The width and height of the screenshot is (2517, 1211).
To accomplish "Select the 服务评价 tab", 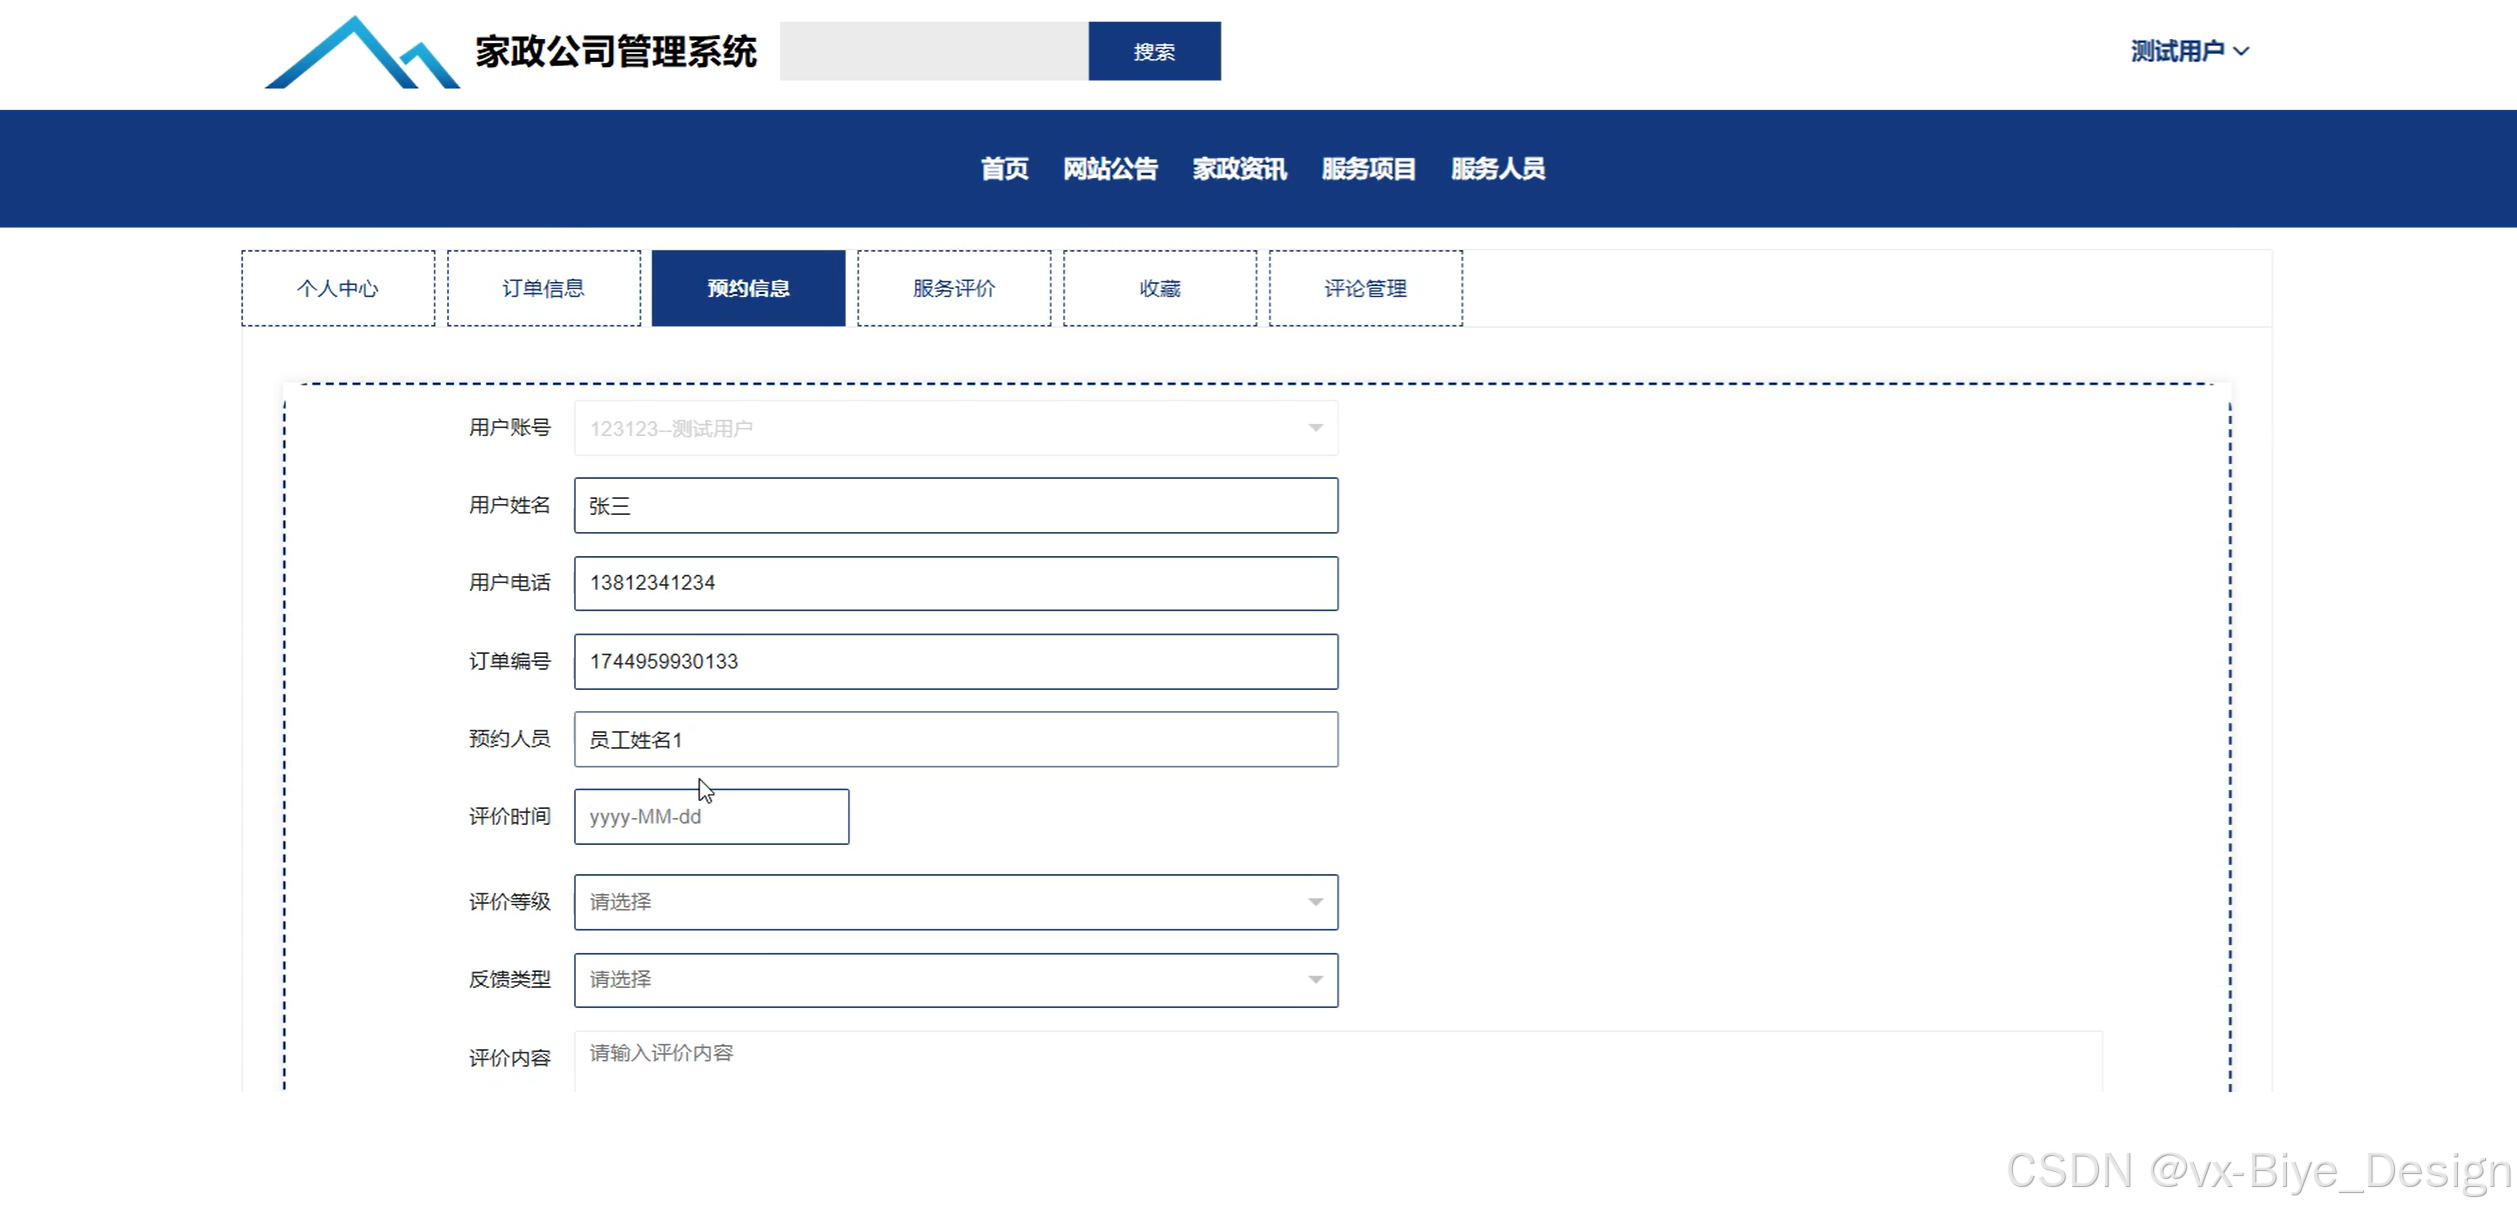I will pyautogui.click(x=953, y=288).
